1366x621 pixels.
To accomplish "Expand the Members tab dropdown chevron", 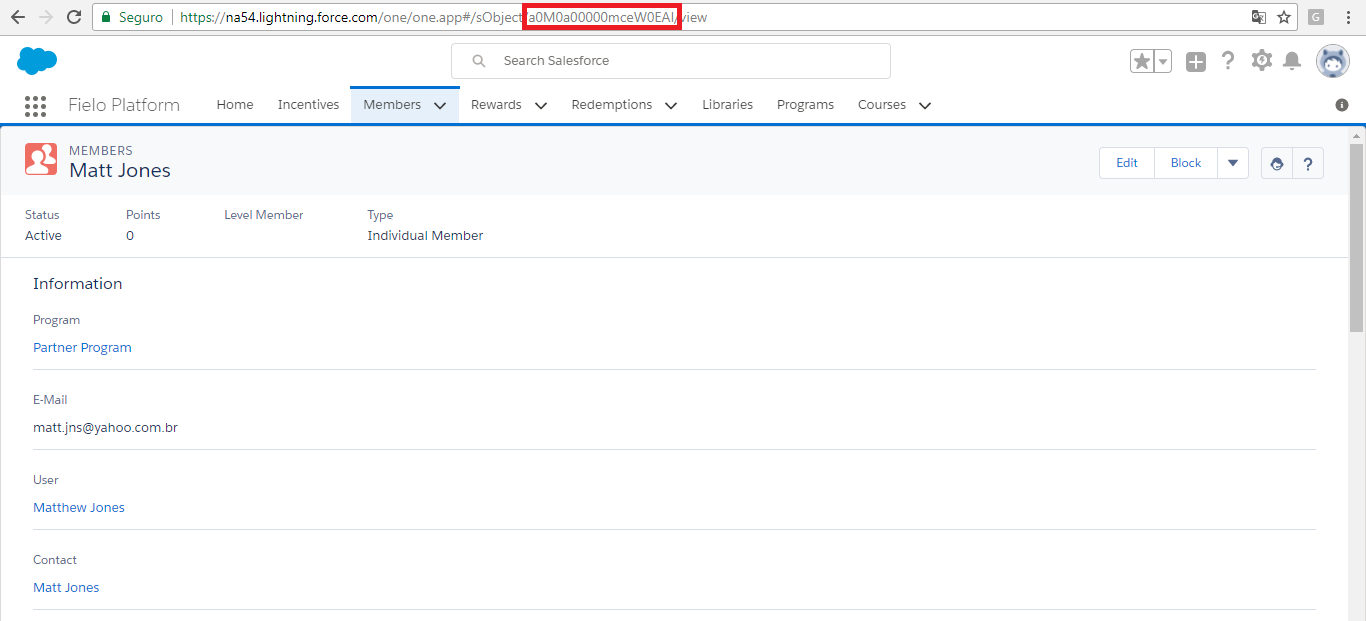I will [440, 105].
